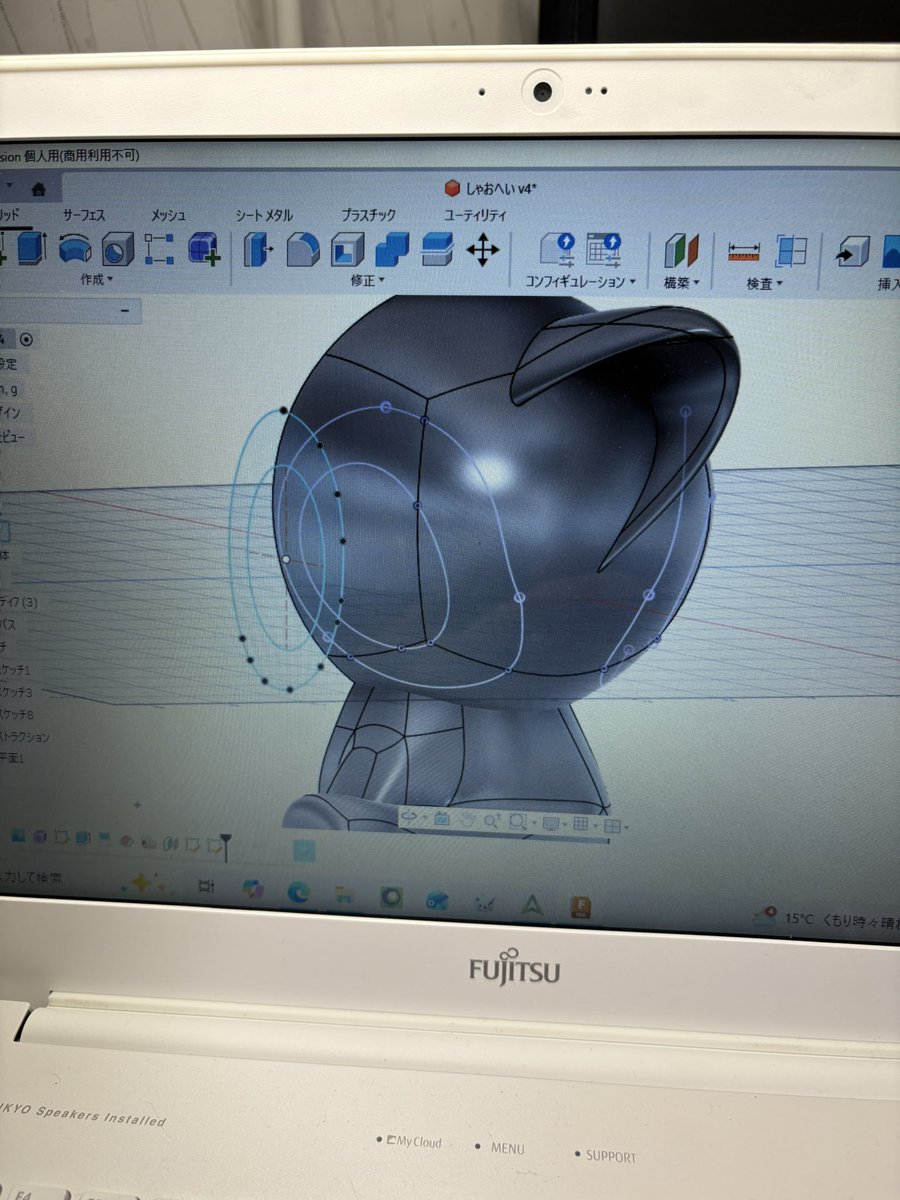900x1200 pixels.
Task: Select the Extrude tool in Create group
Action: pyautogui.click(x=31, y=247)
